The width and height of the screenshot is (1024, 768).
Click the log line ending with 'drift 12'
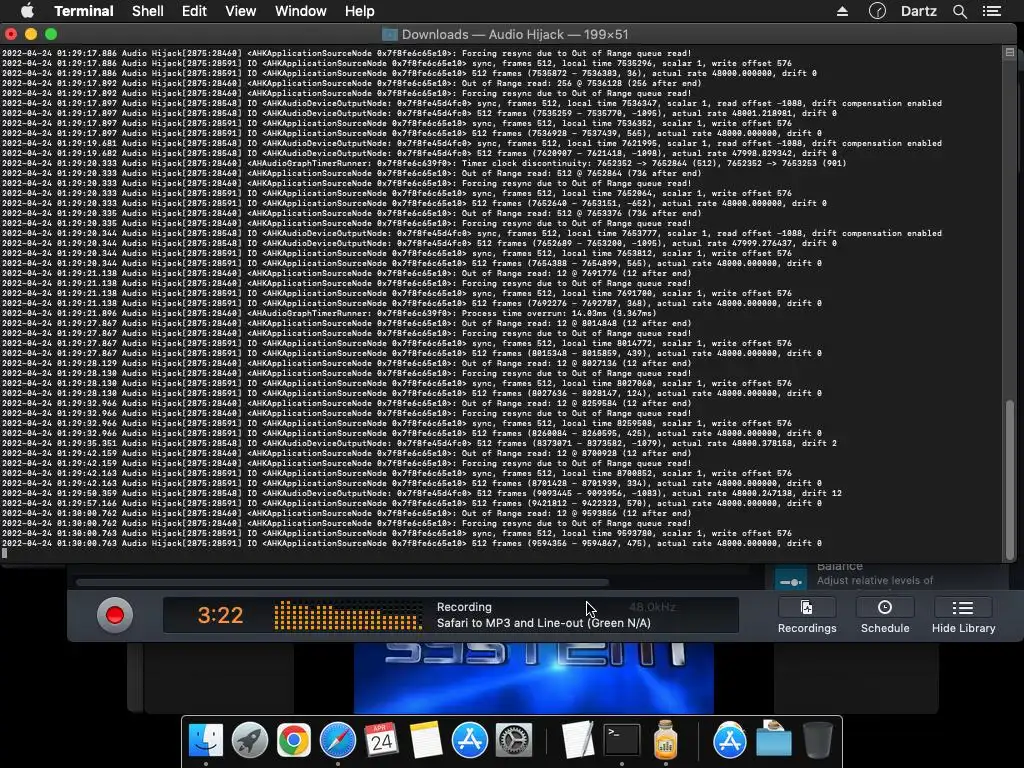[421, 493]
